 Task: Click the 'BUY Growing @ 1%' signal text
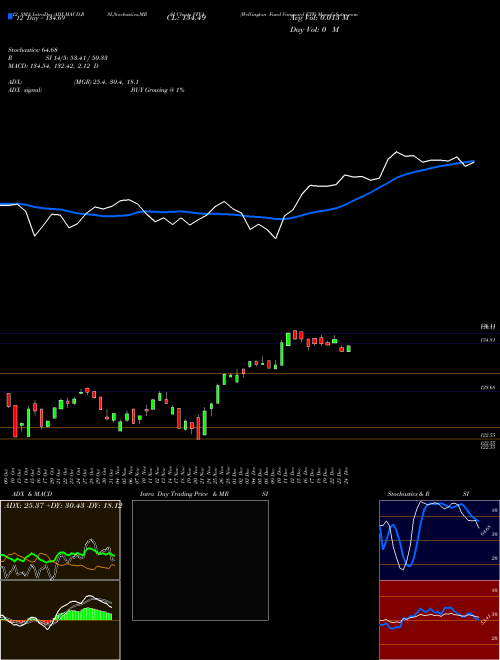(157, 90)
